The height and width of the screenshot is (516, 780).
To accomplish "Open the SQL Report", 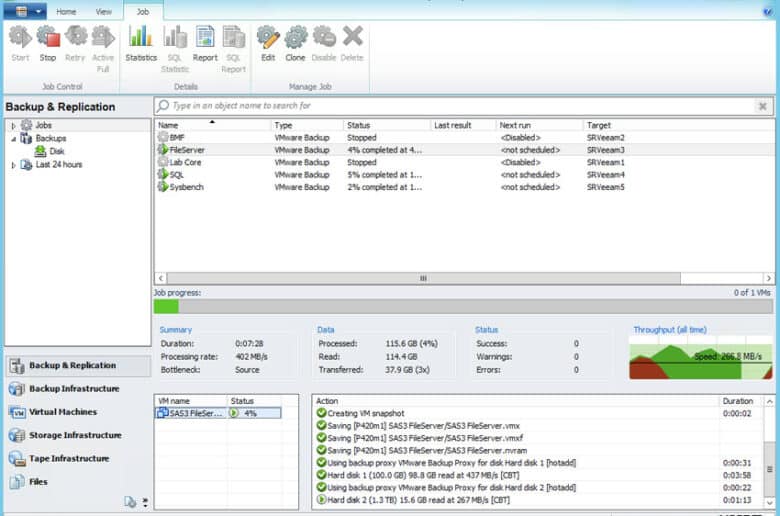I will [233, 49].
